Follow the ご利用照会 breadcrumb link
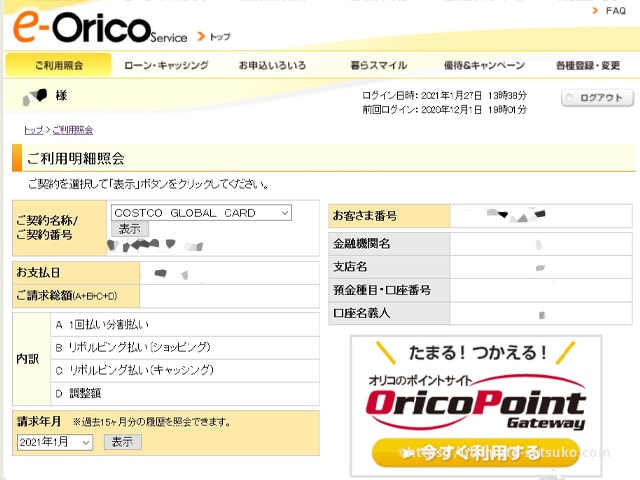The width and height of the screenshot is (640, 480). click(73, 130)
